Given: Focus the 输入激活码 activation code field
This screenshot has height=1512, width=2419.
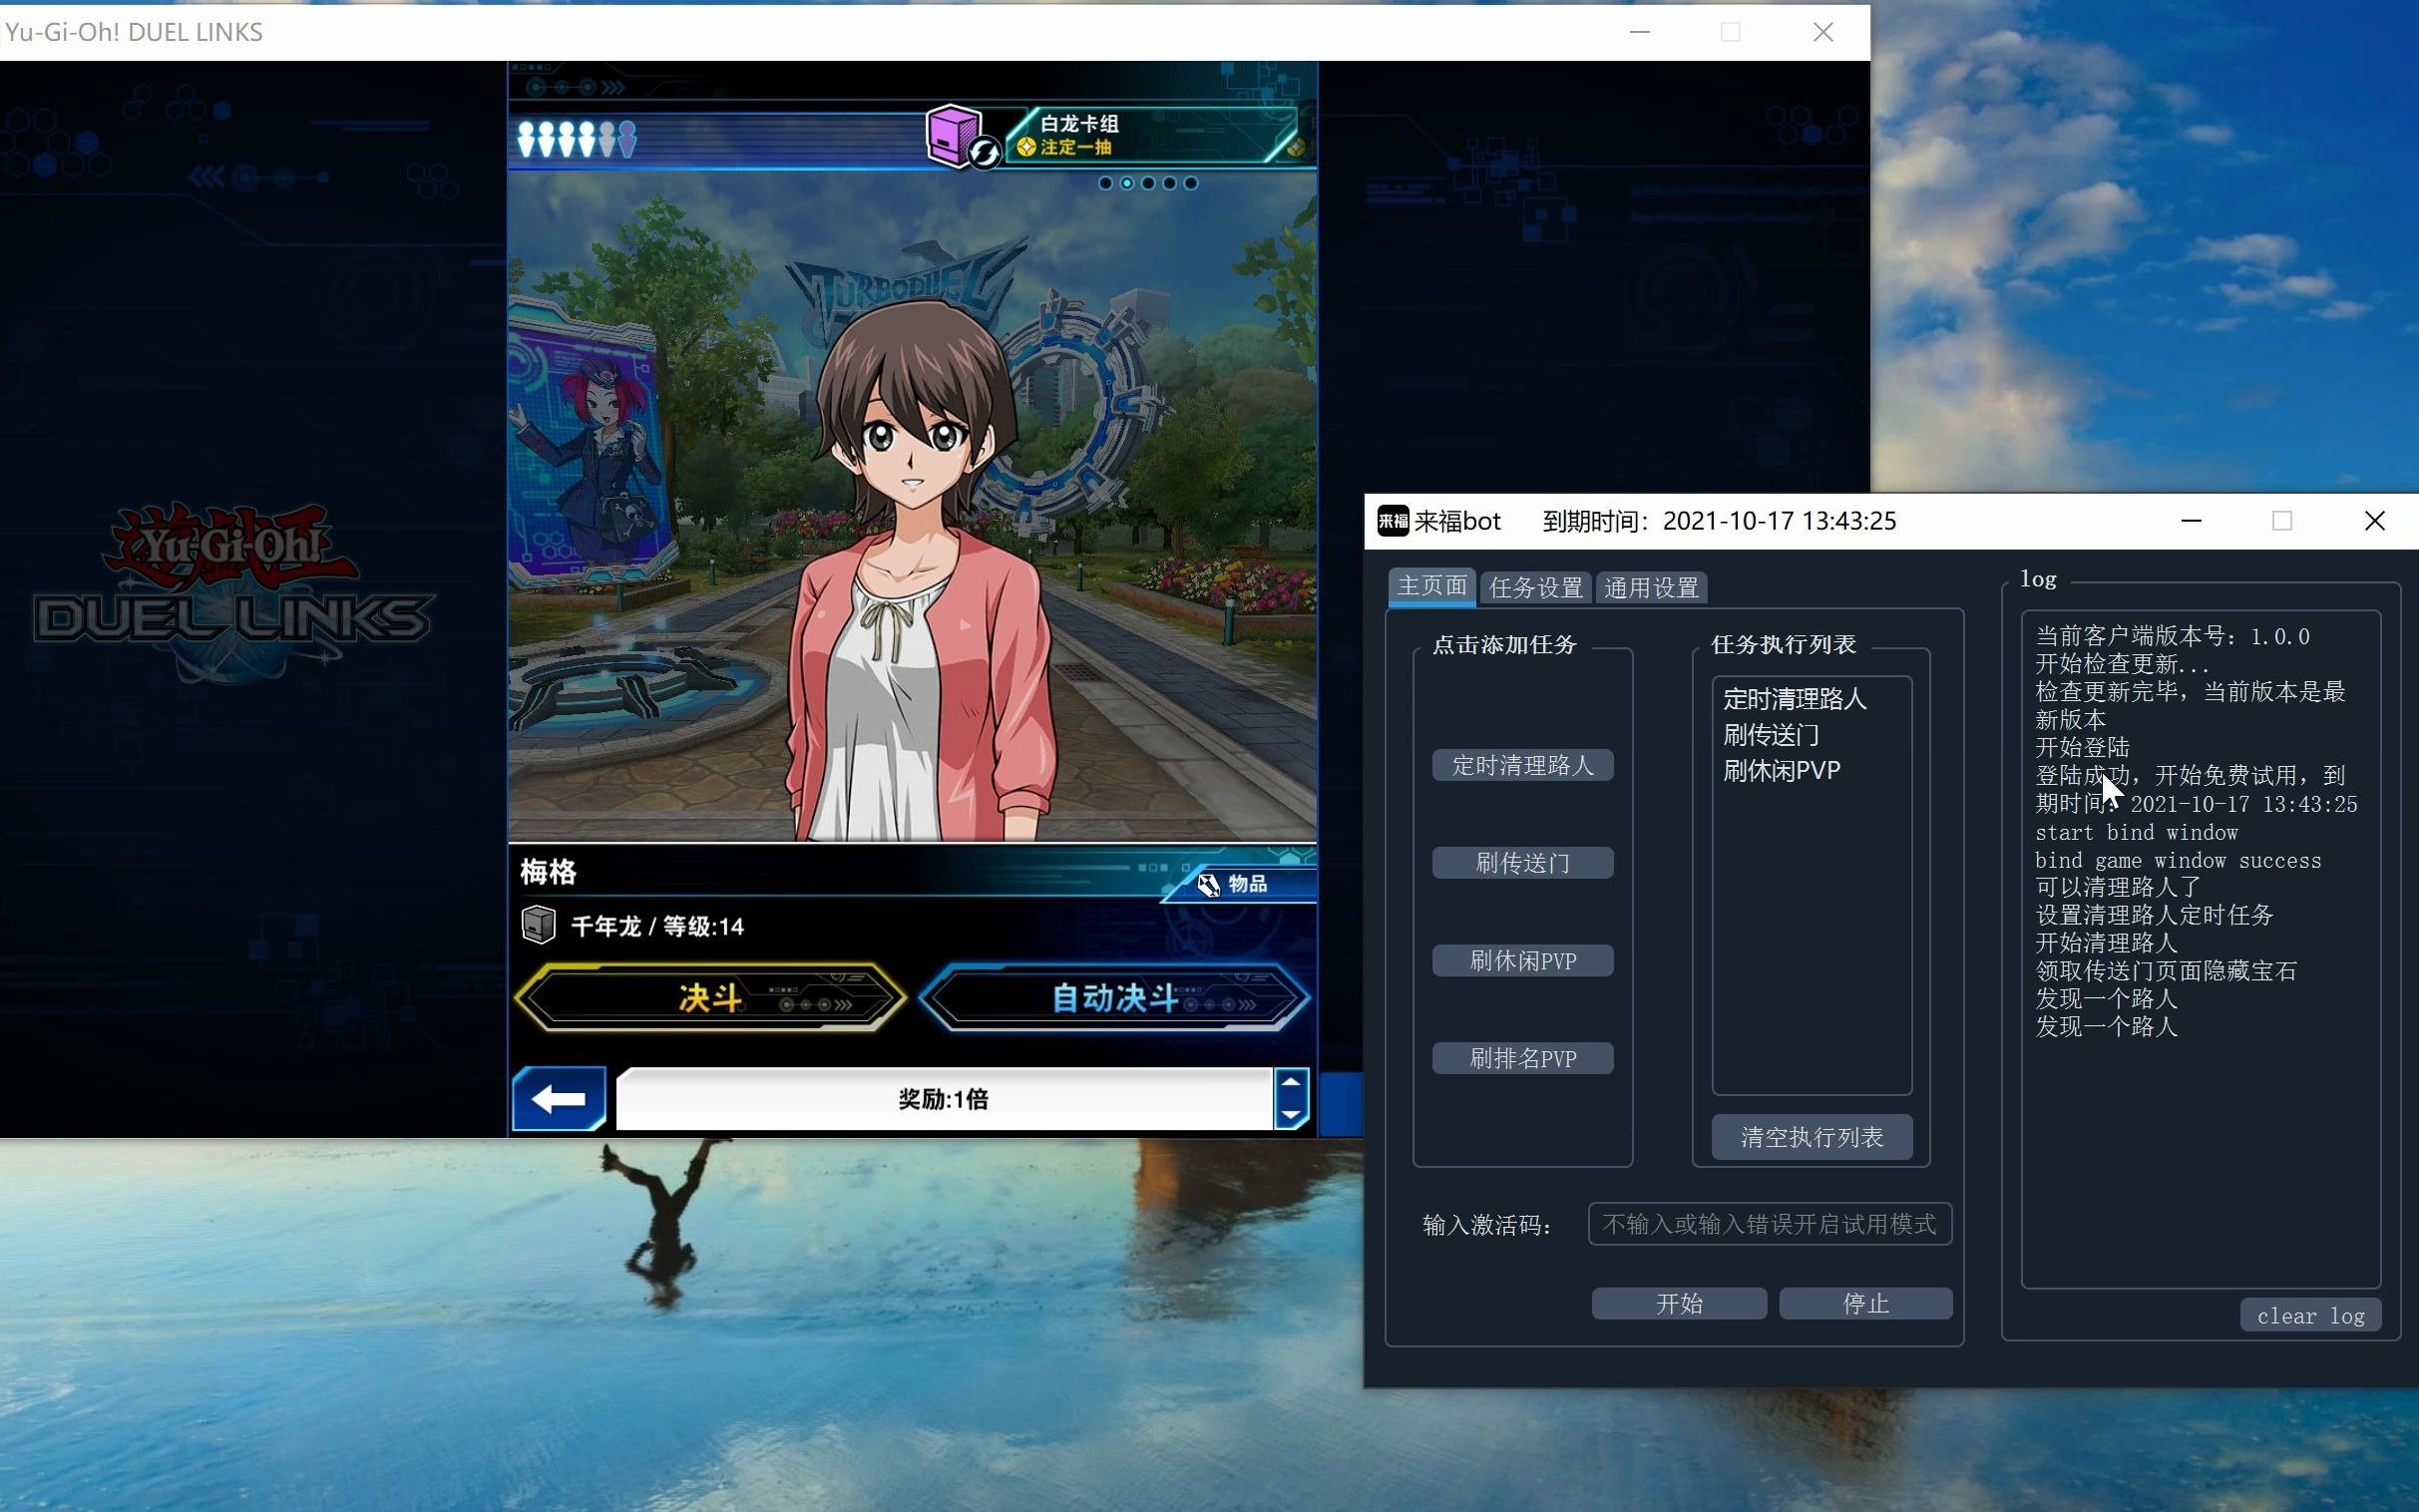Looking at the screenshot, I should 1769,1224.
